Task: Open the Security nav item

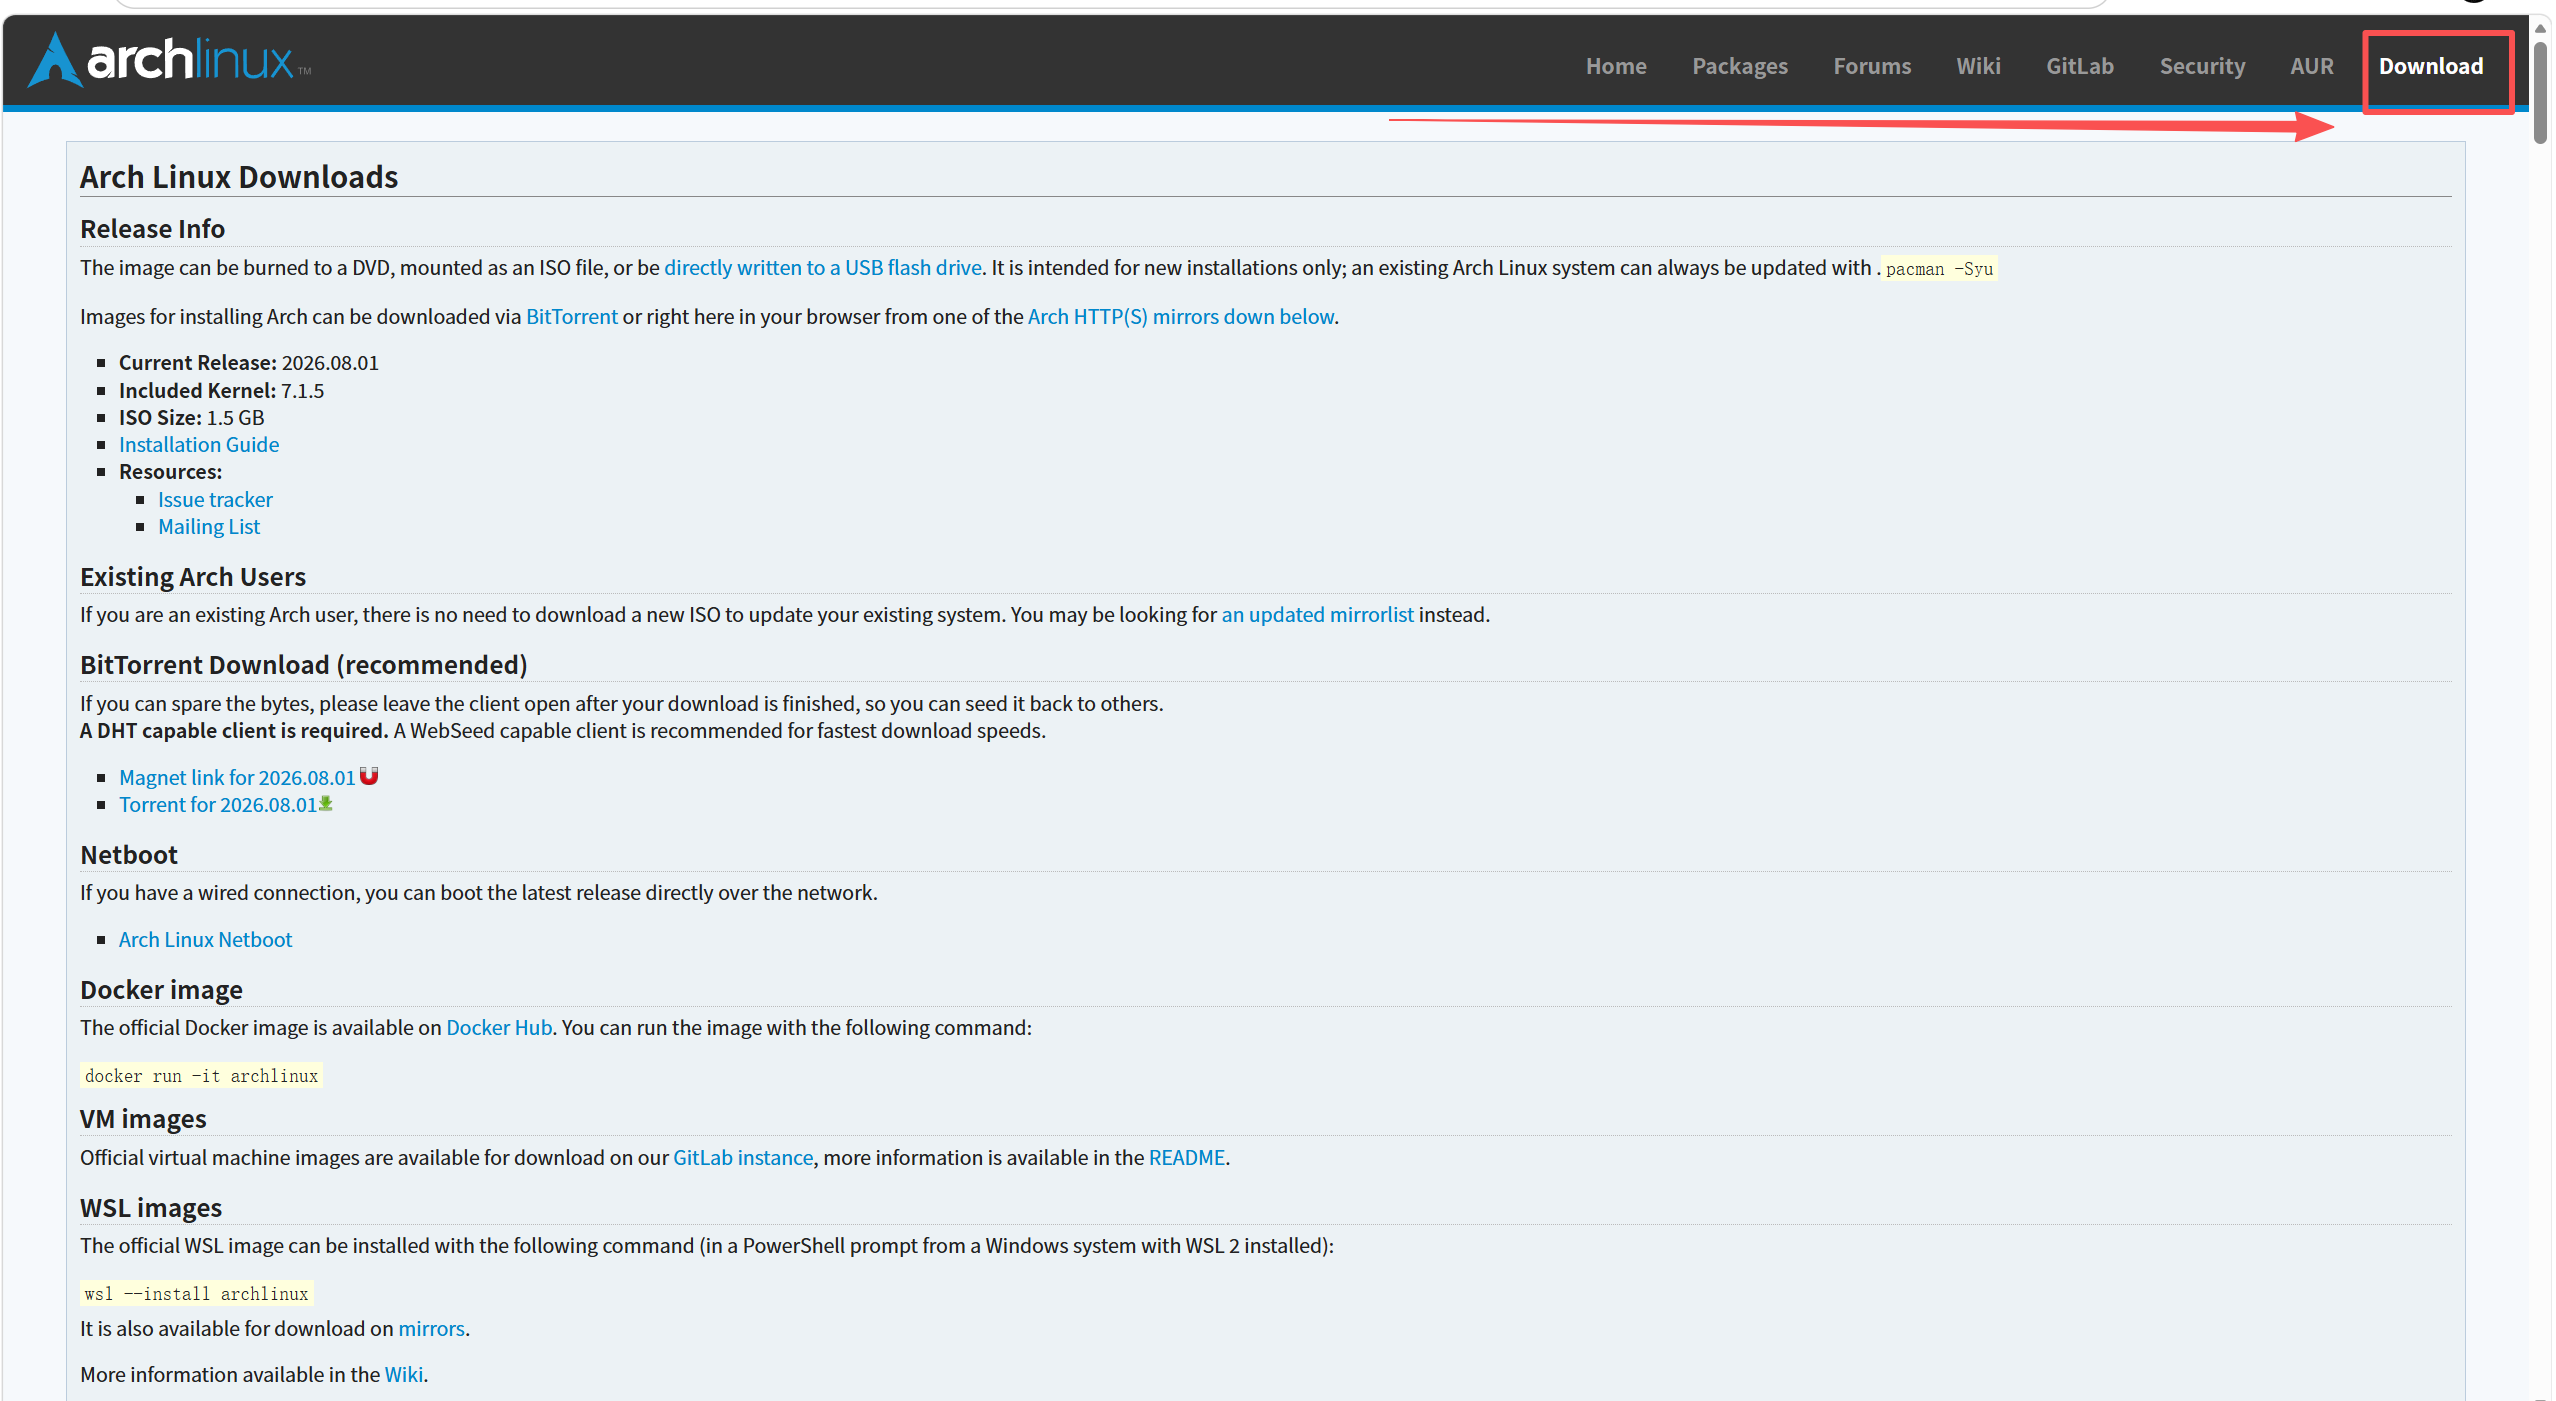Action: coord(2202,66)
